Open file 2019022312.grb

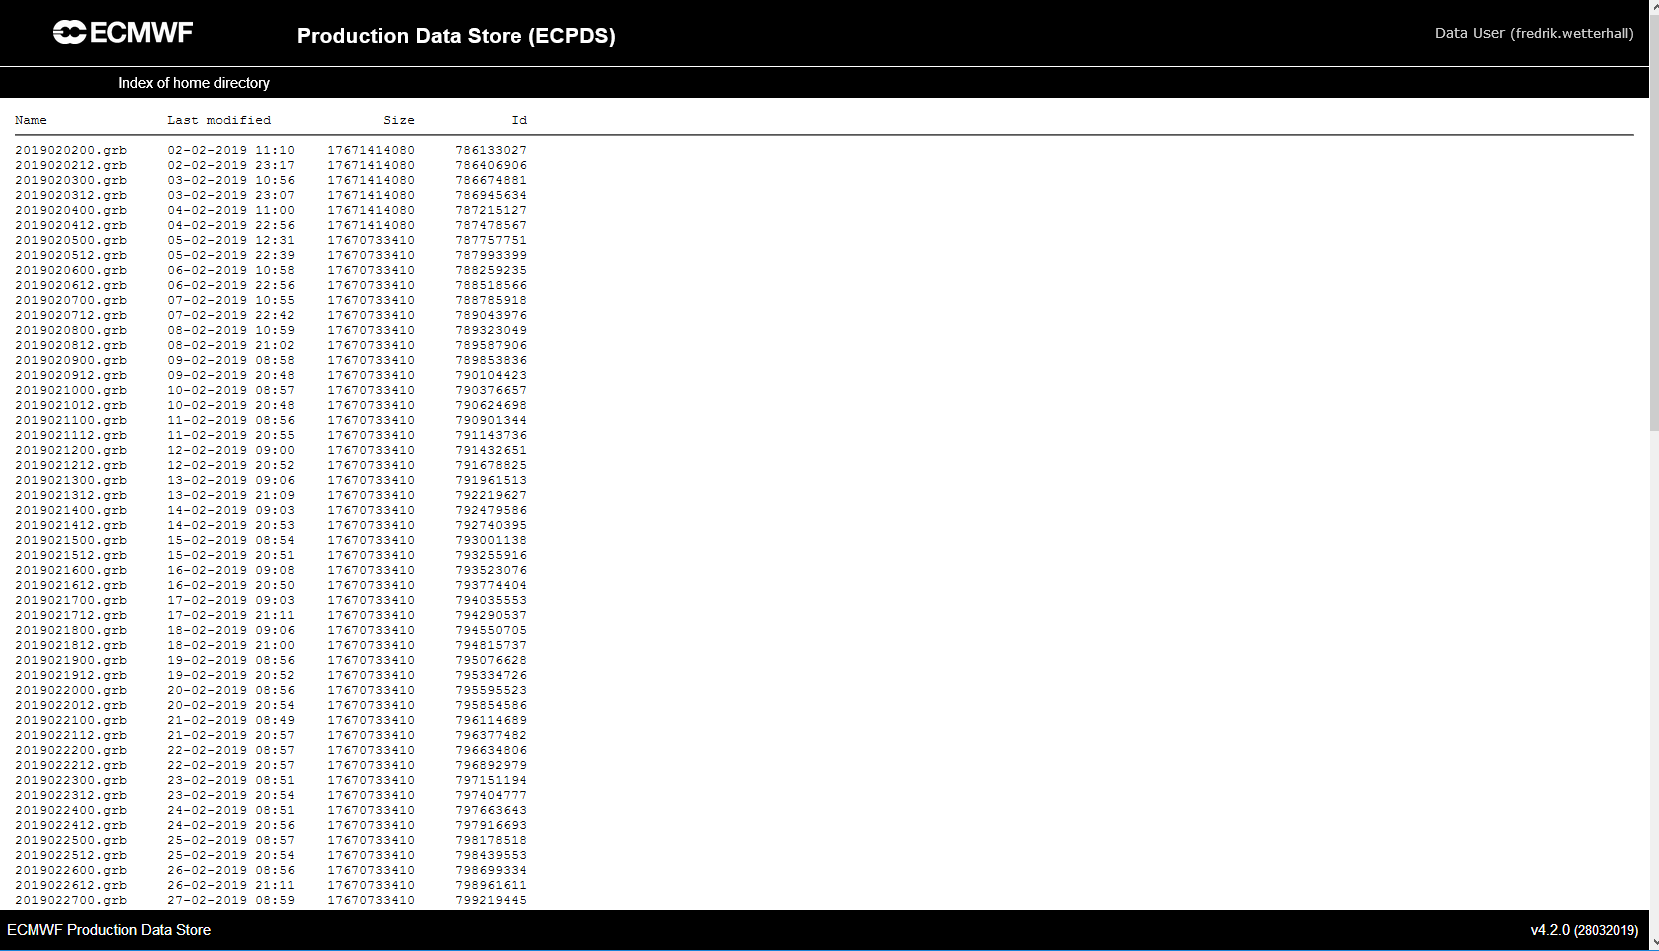point(71,795)
